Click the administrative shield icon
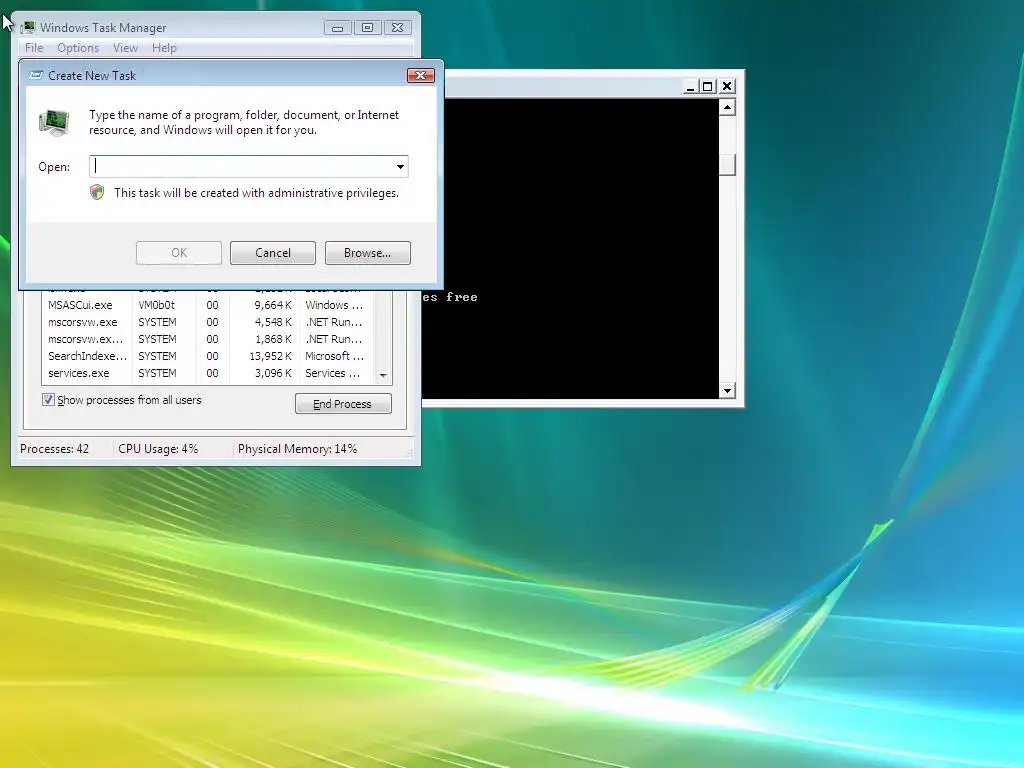Viewport: 1024px width, 768px height. tap(97, 193)
